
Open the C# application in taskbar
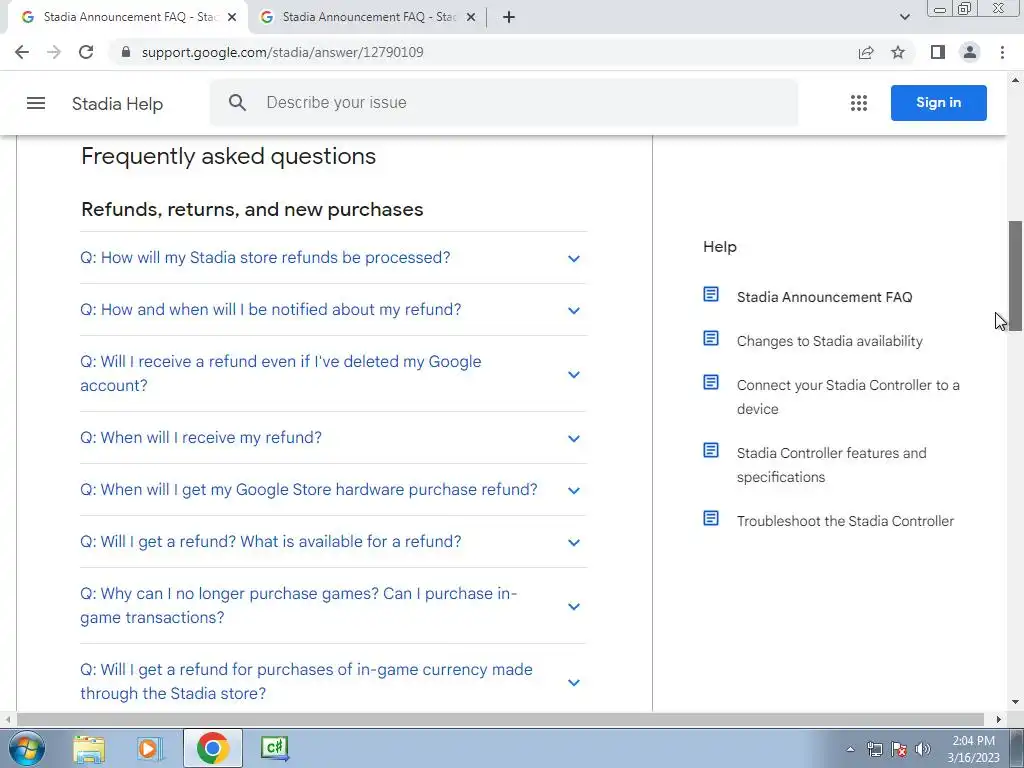pyautogui.click(x=274, y=748)
